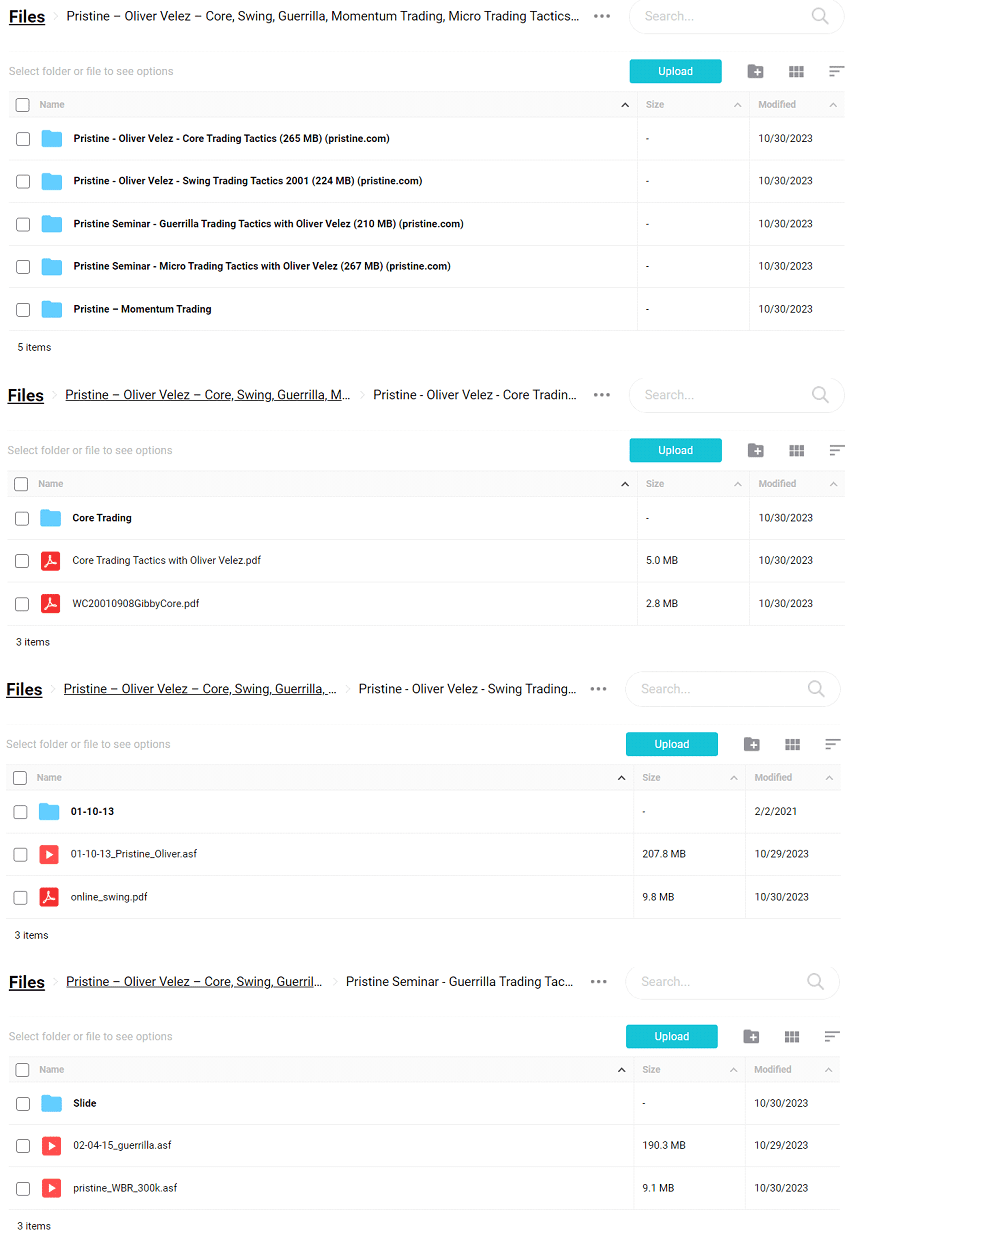983x1259 pixels.
Task: Click search magnifier in Core Trading panel
Action: pos(820,395)
